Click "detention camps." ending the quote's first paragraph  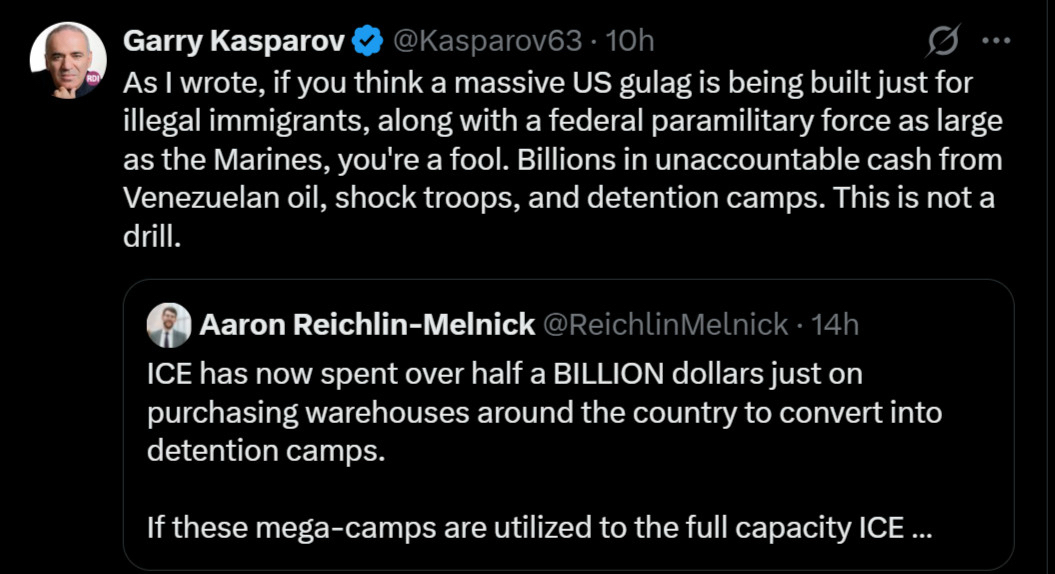click(x=265, y=450)
